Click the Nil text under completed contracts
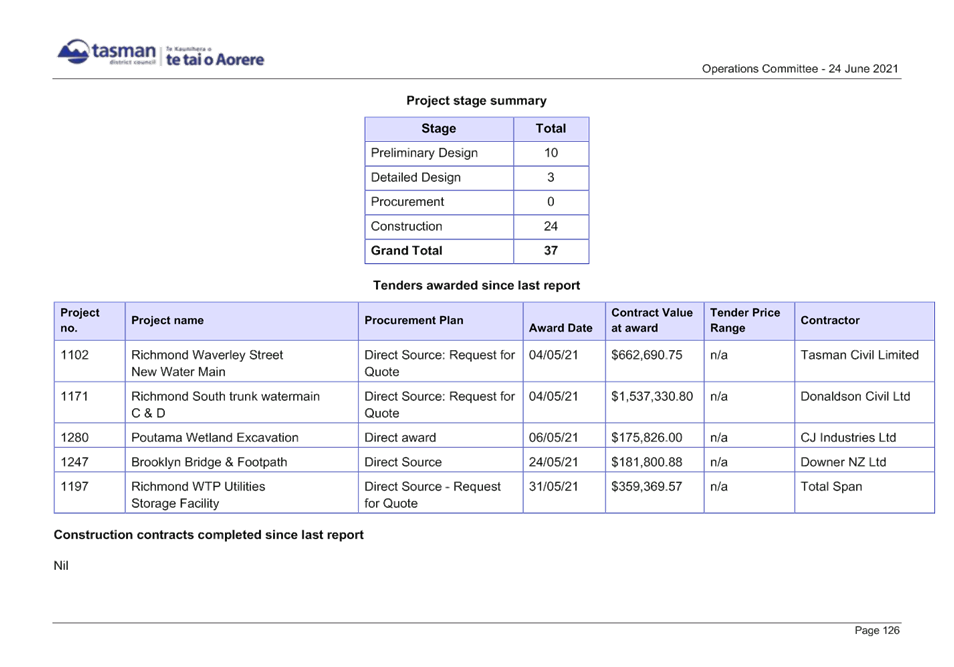Image resolution: width=954 pixels, height=667 pixels. 61,564
